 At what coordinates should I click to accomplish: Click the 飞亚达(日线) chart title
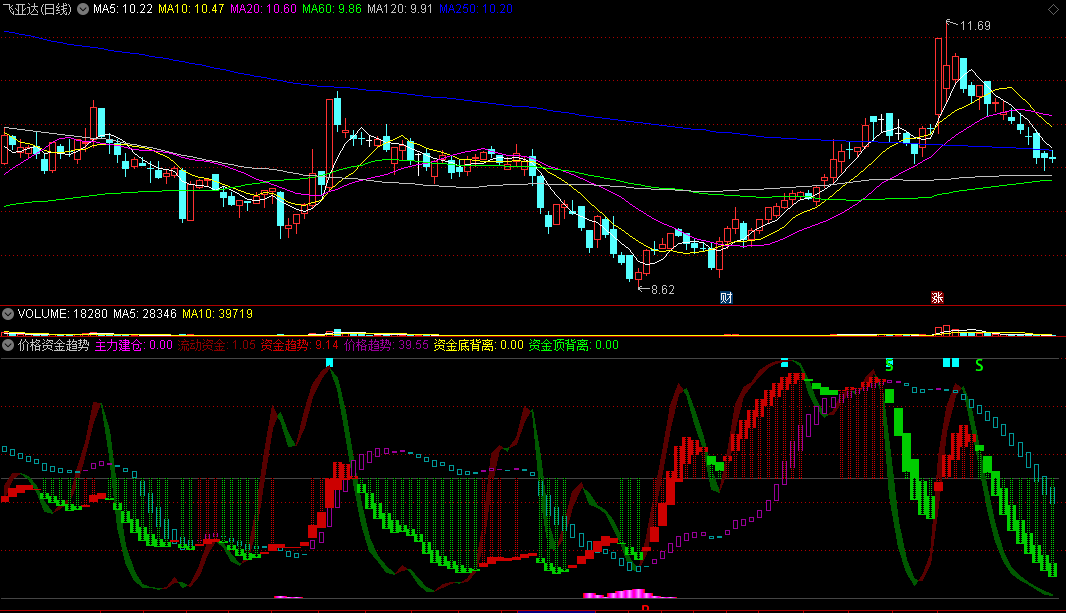[37, 10]
